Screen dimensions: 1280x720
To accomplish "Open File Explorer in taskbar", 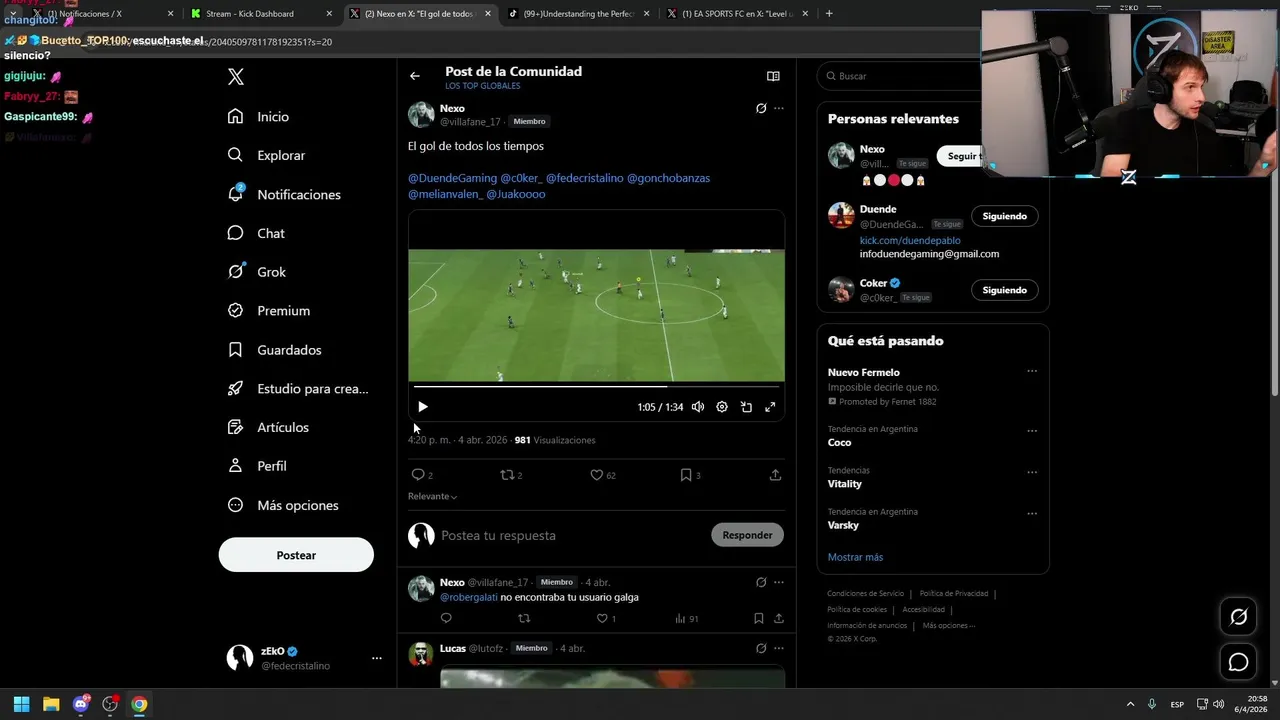I will click(51, 704).
